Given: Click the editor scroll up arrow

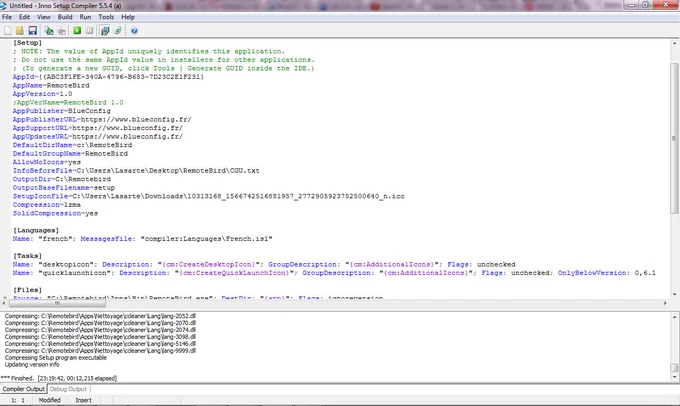Looking at the screenshot, I should tap(674, 43).
